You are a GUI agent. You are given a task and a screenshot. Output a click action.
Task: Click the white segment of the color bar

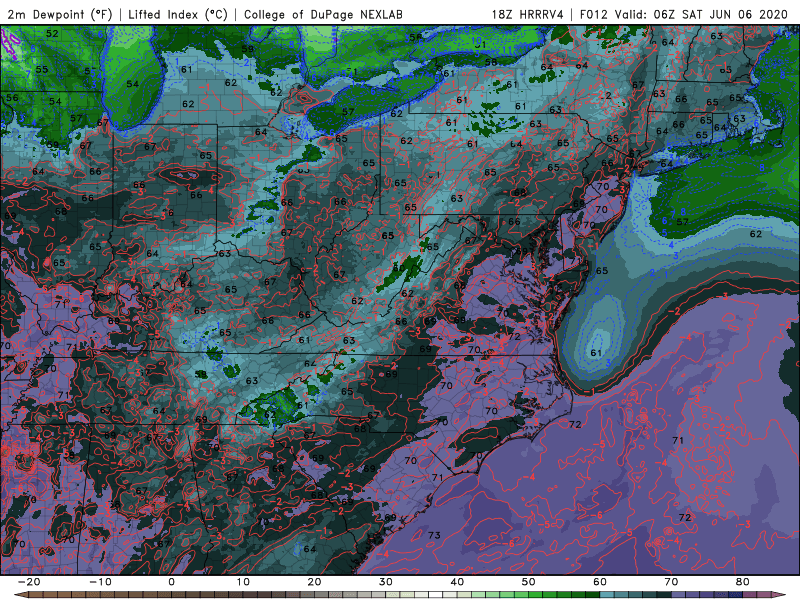435,594
